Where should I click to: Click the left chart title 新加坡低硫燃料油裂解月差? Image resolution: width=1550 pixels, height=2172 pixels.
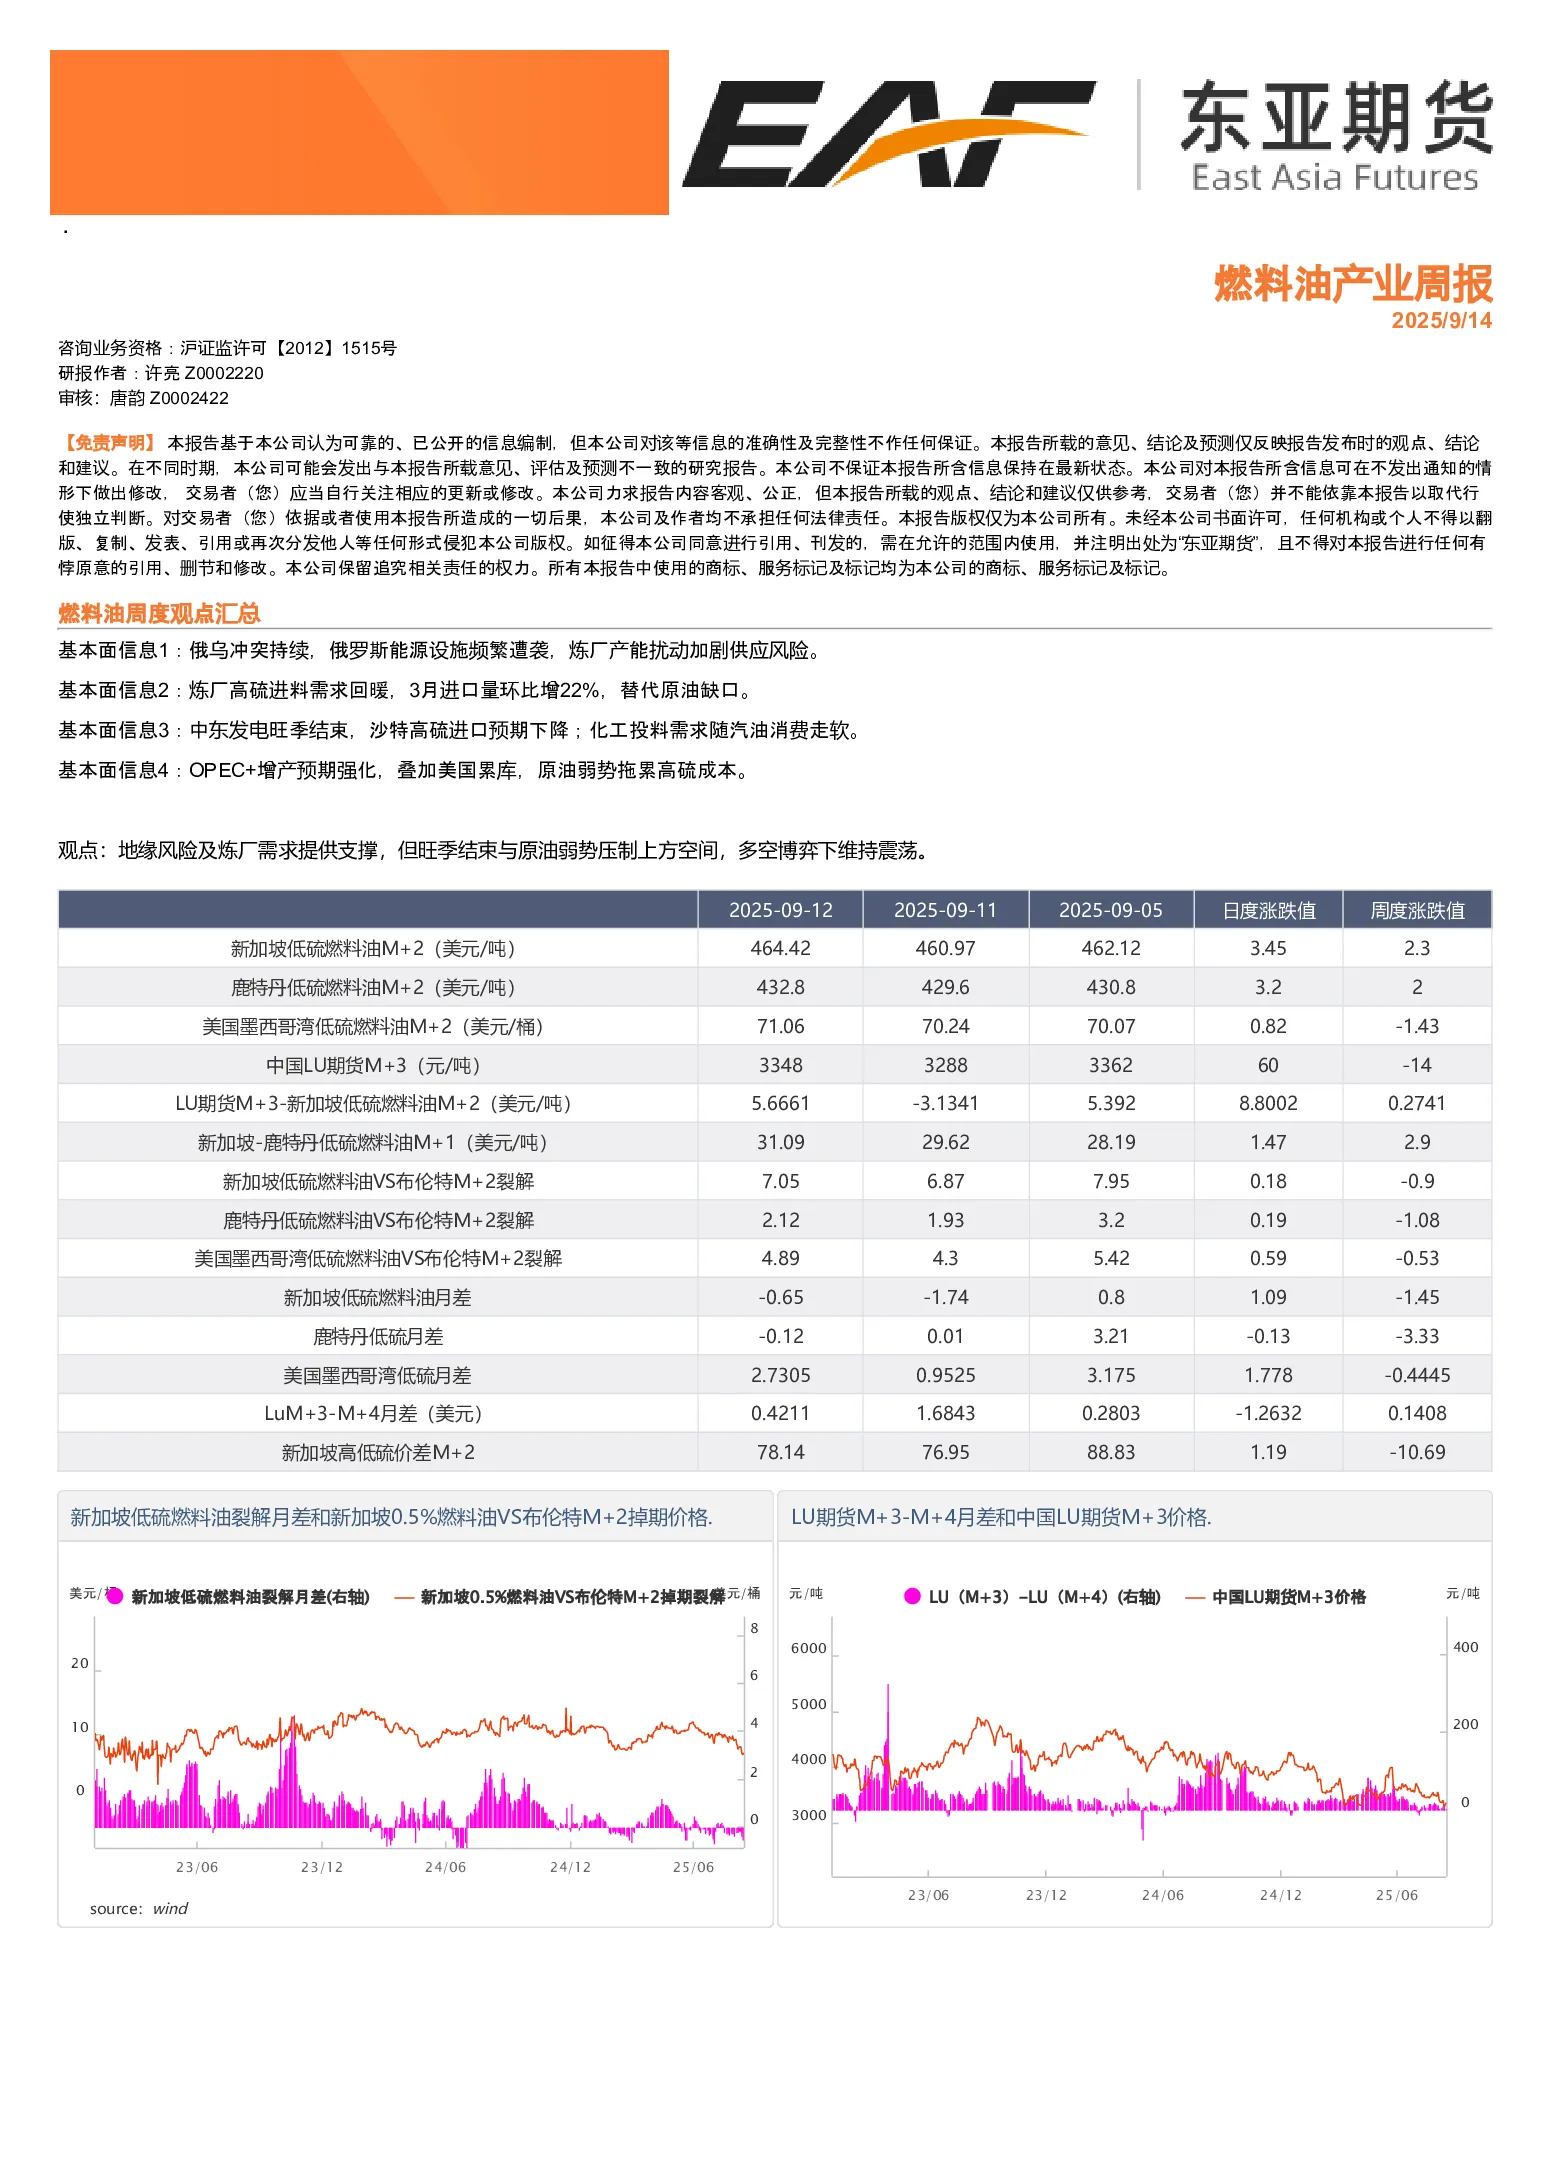(x=391, y=1517)
